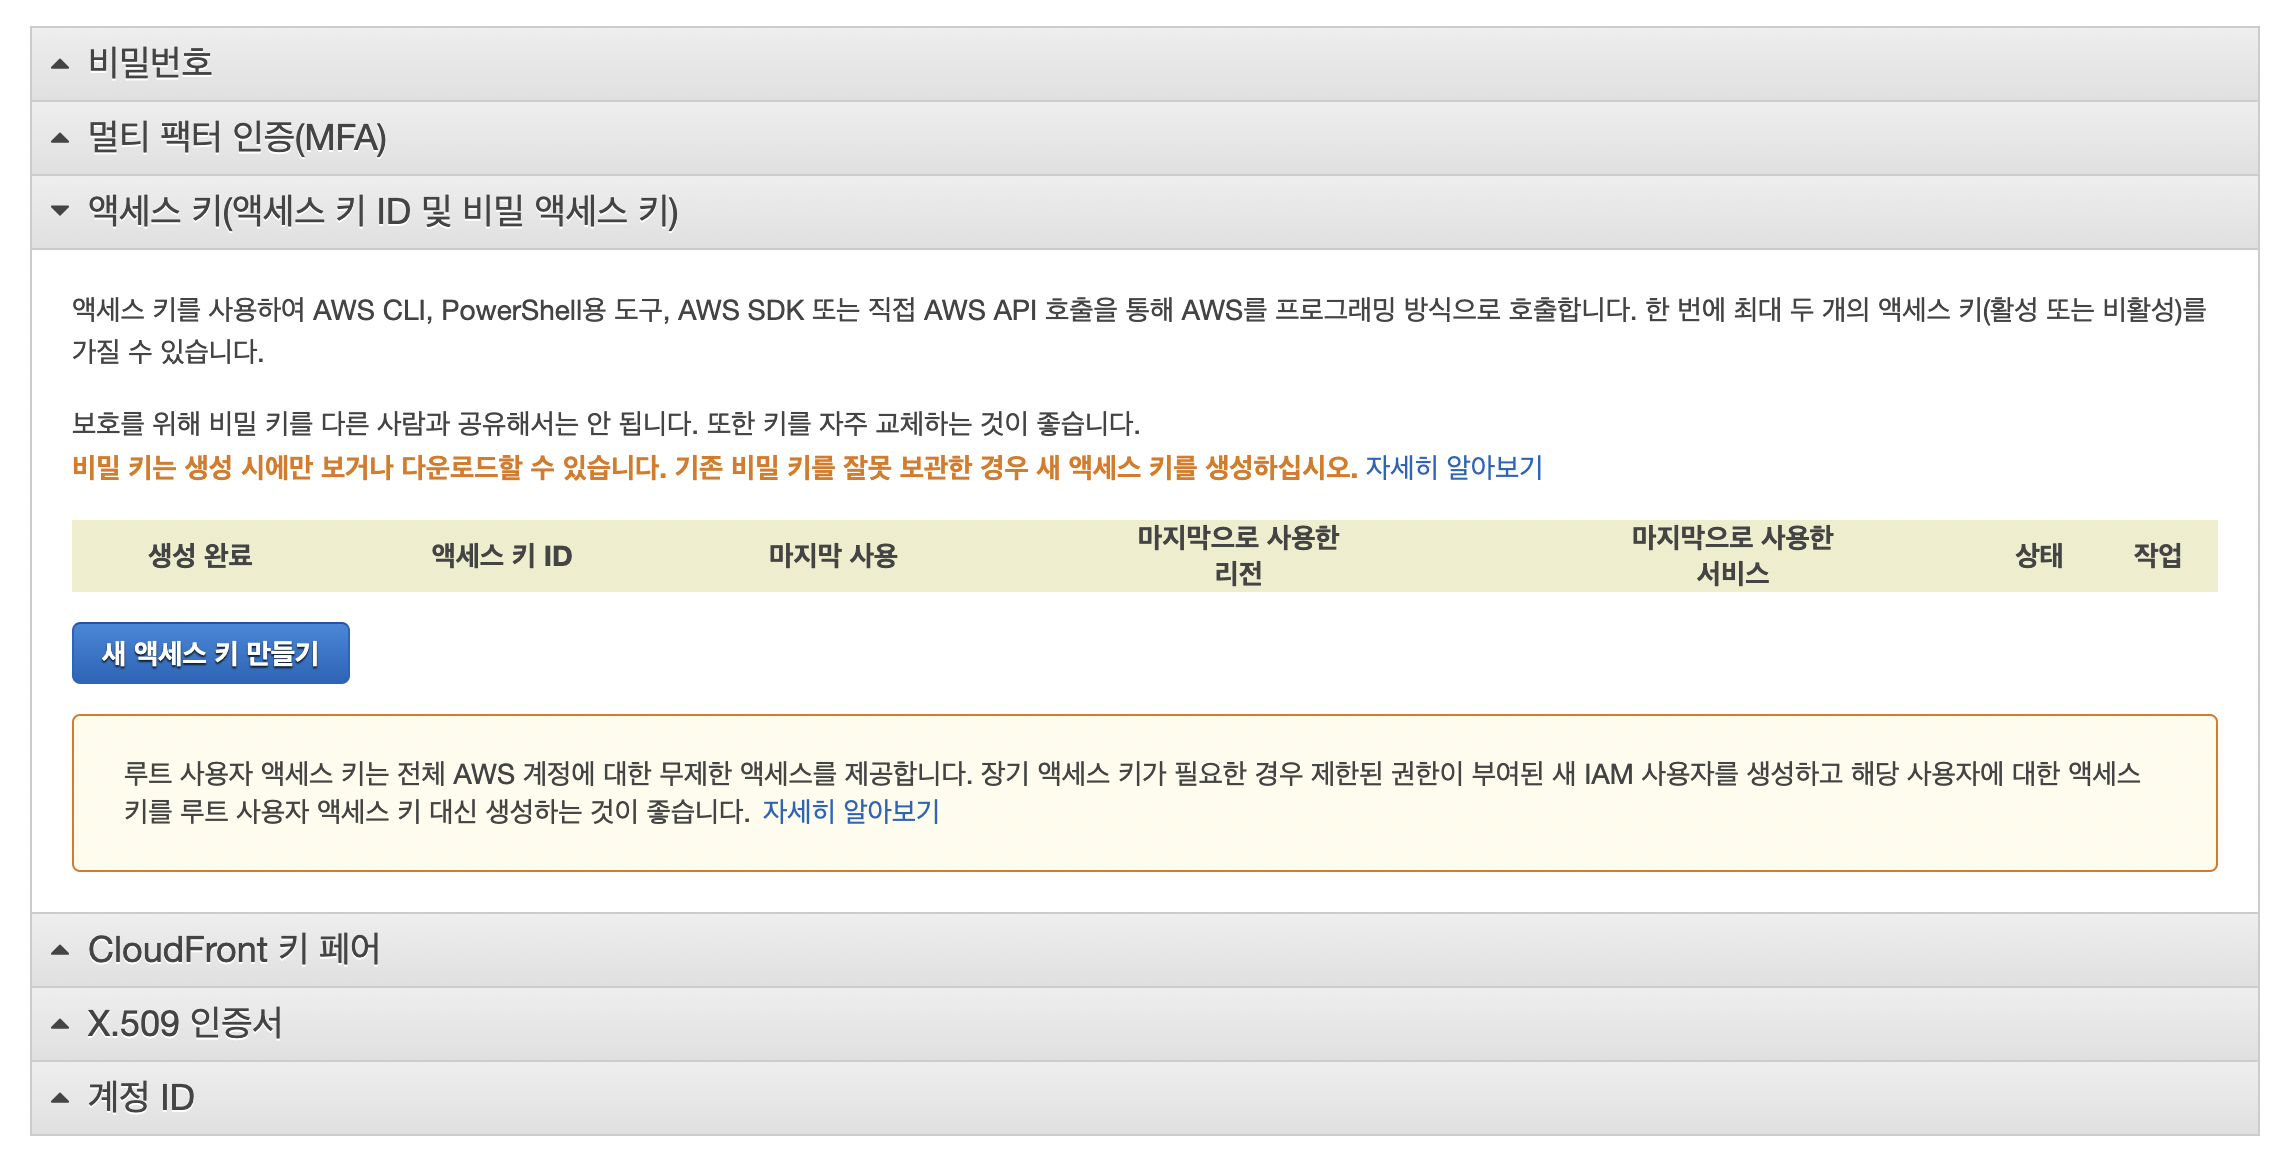Image resolution: width=2286 pixels, height=1160 pixels.
Task: Click the X.509 인증서 header title
Action: pyautogui.click(x=185, y=1024)
